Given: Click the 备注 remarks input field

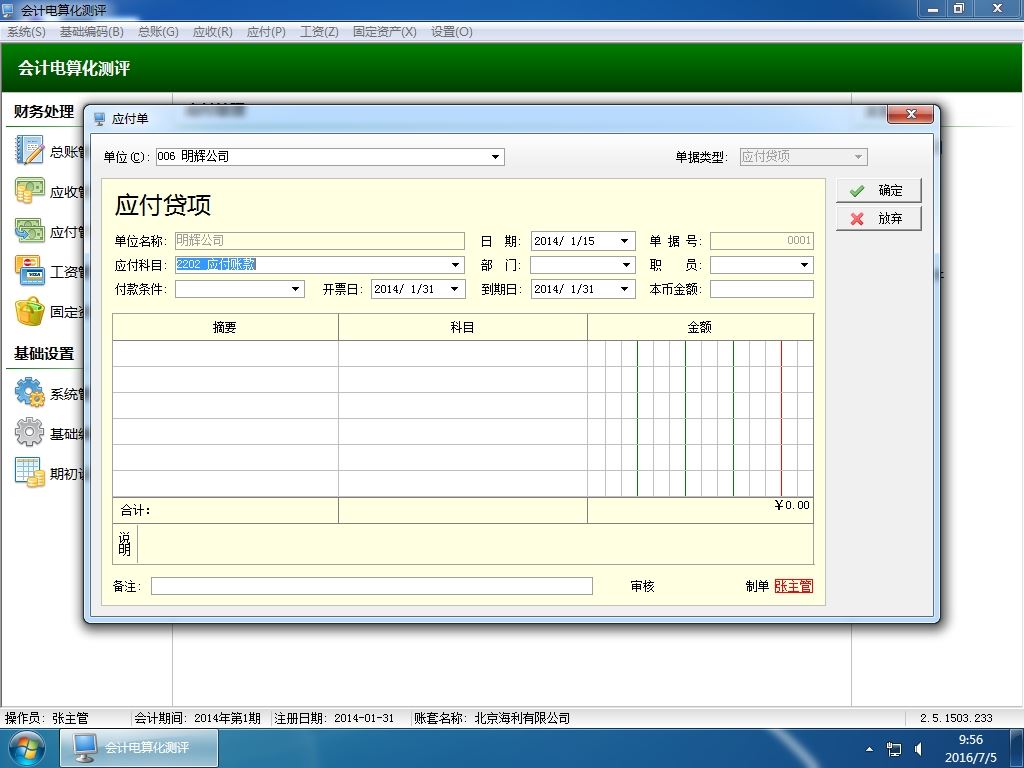Looking at the screenshot, I should tap(372, 586).
